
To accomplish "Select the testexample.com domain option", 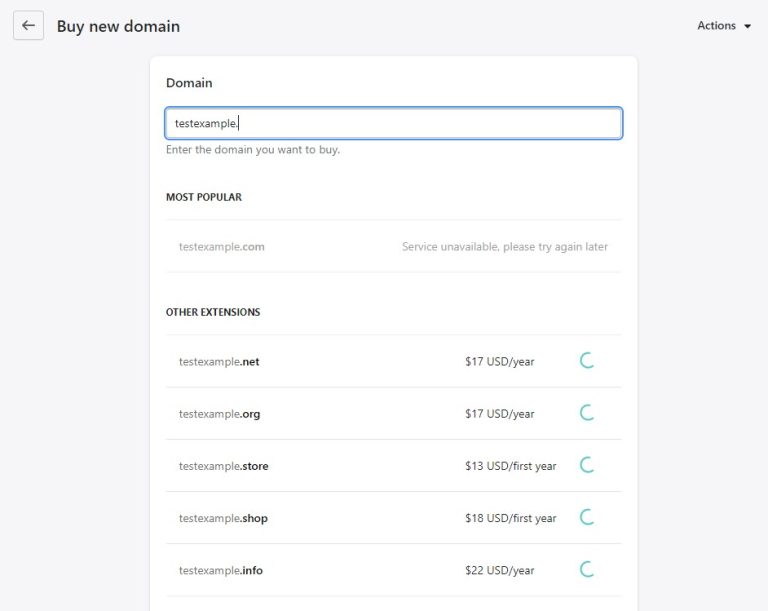I will click(222, 246).
